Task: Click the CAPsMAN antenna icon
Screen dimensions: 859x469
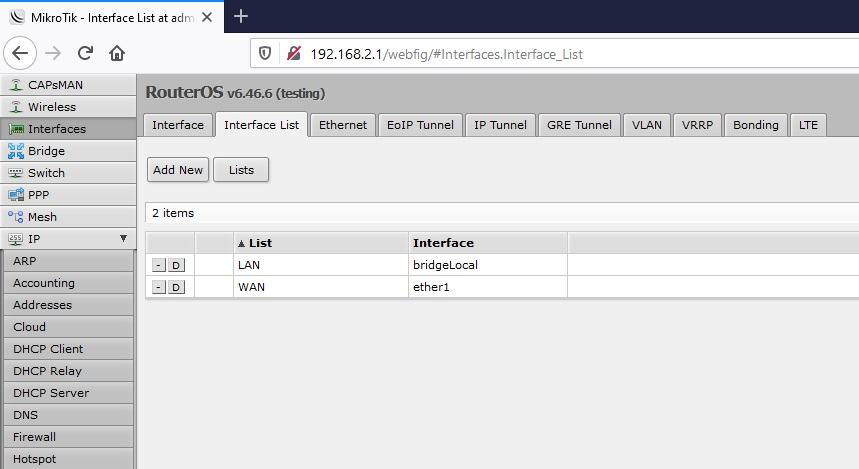Action: coord(16,85)
